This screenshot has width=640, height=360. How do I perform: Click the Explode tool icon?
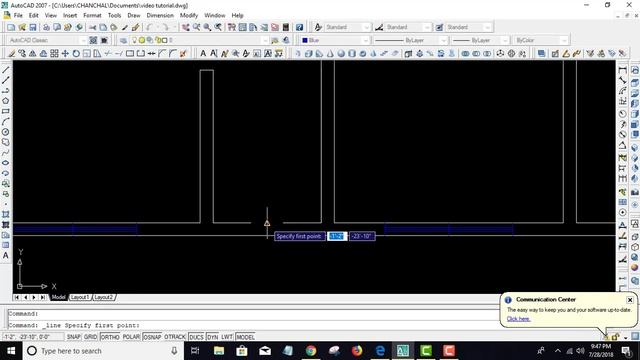[183, 53]
